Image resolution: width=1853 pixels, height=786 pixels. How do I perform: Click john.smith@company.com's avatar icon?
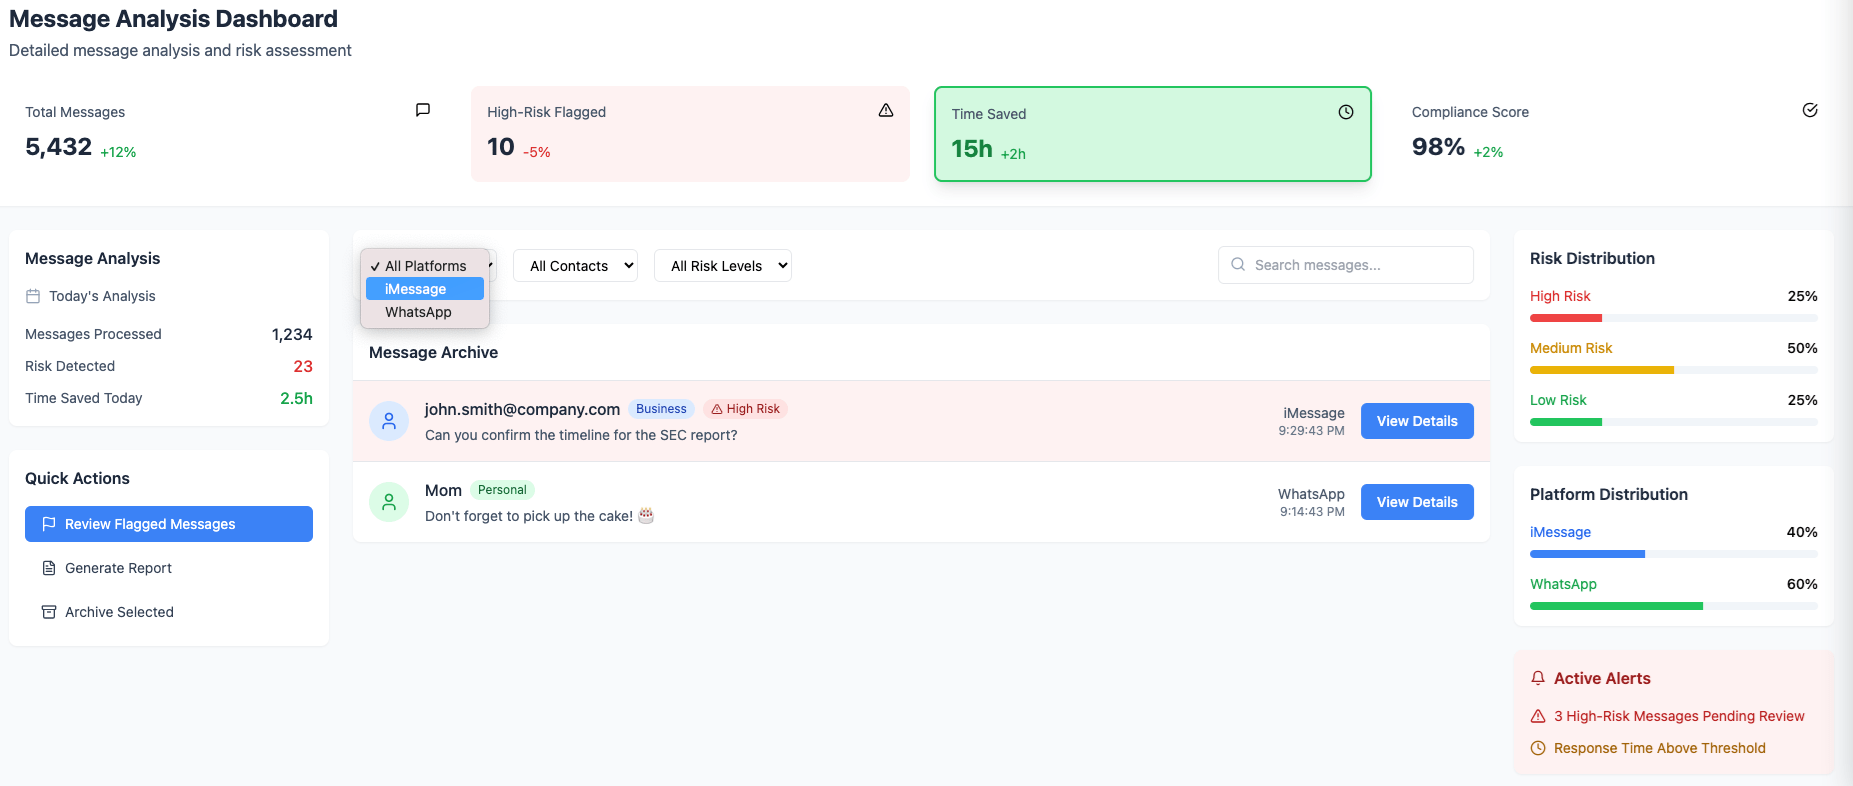389,421
